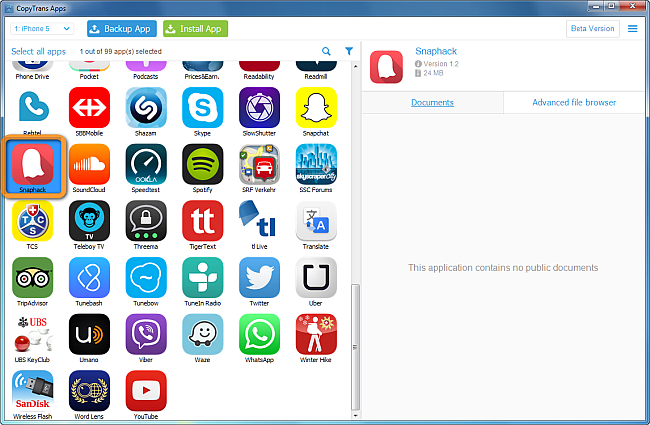Click the app list scrollbar thumb
Screen dimensions: 650x425
[355, 346]
